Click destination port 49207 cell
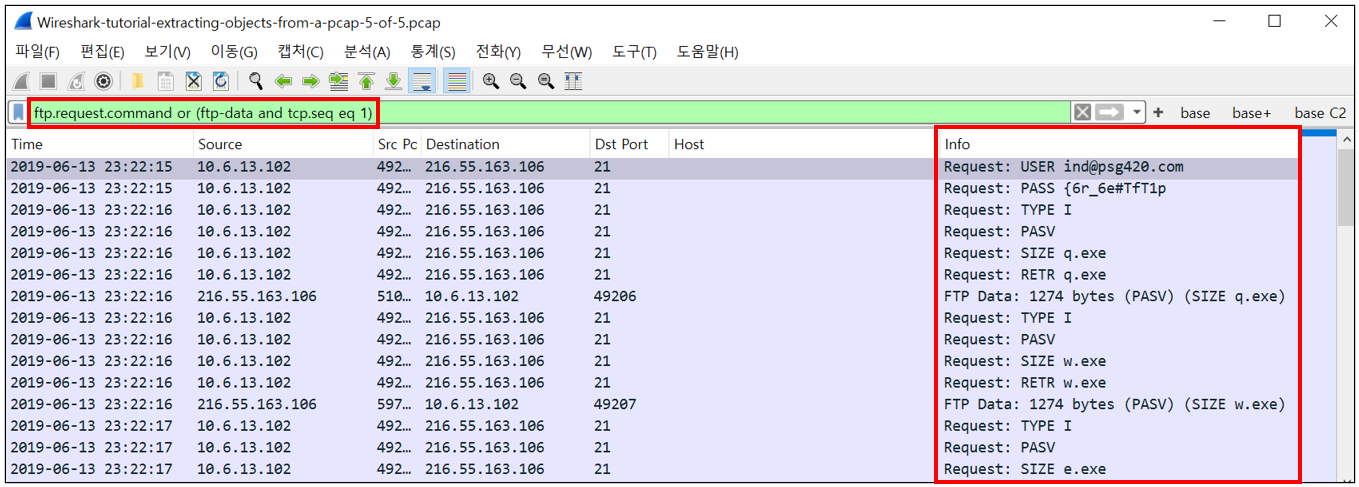Viewport: 1359px width, 487px height. [614, 404]
